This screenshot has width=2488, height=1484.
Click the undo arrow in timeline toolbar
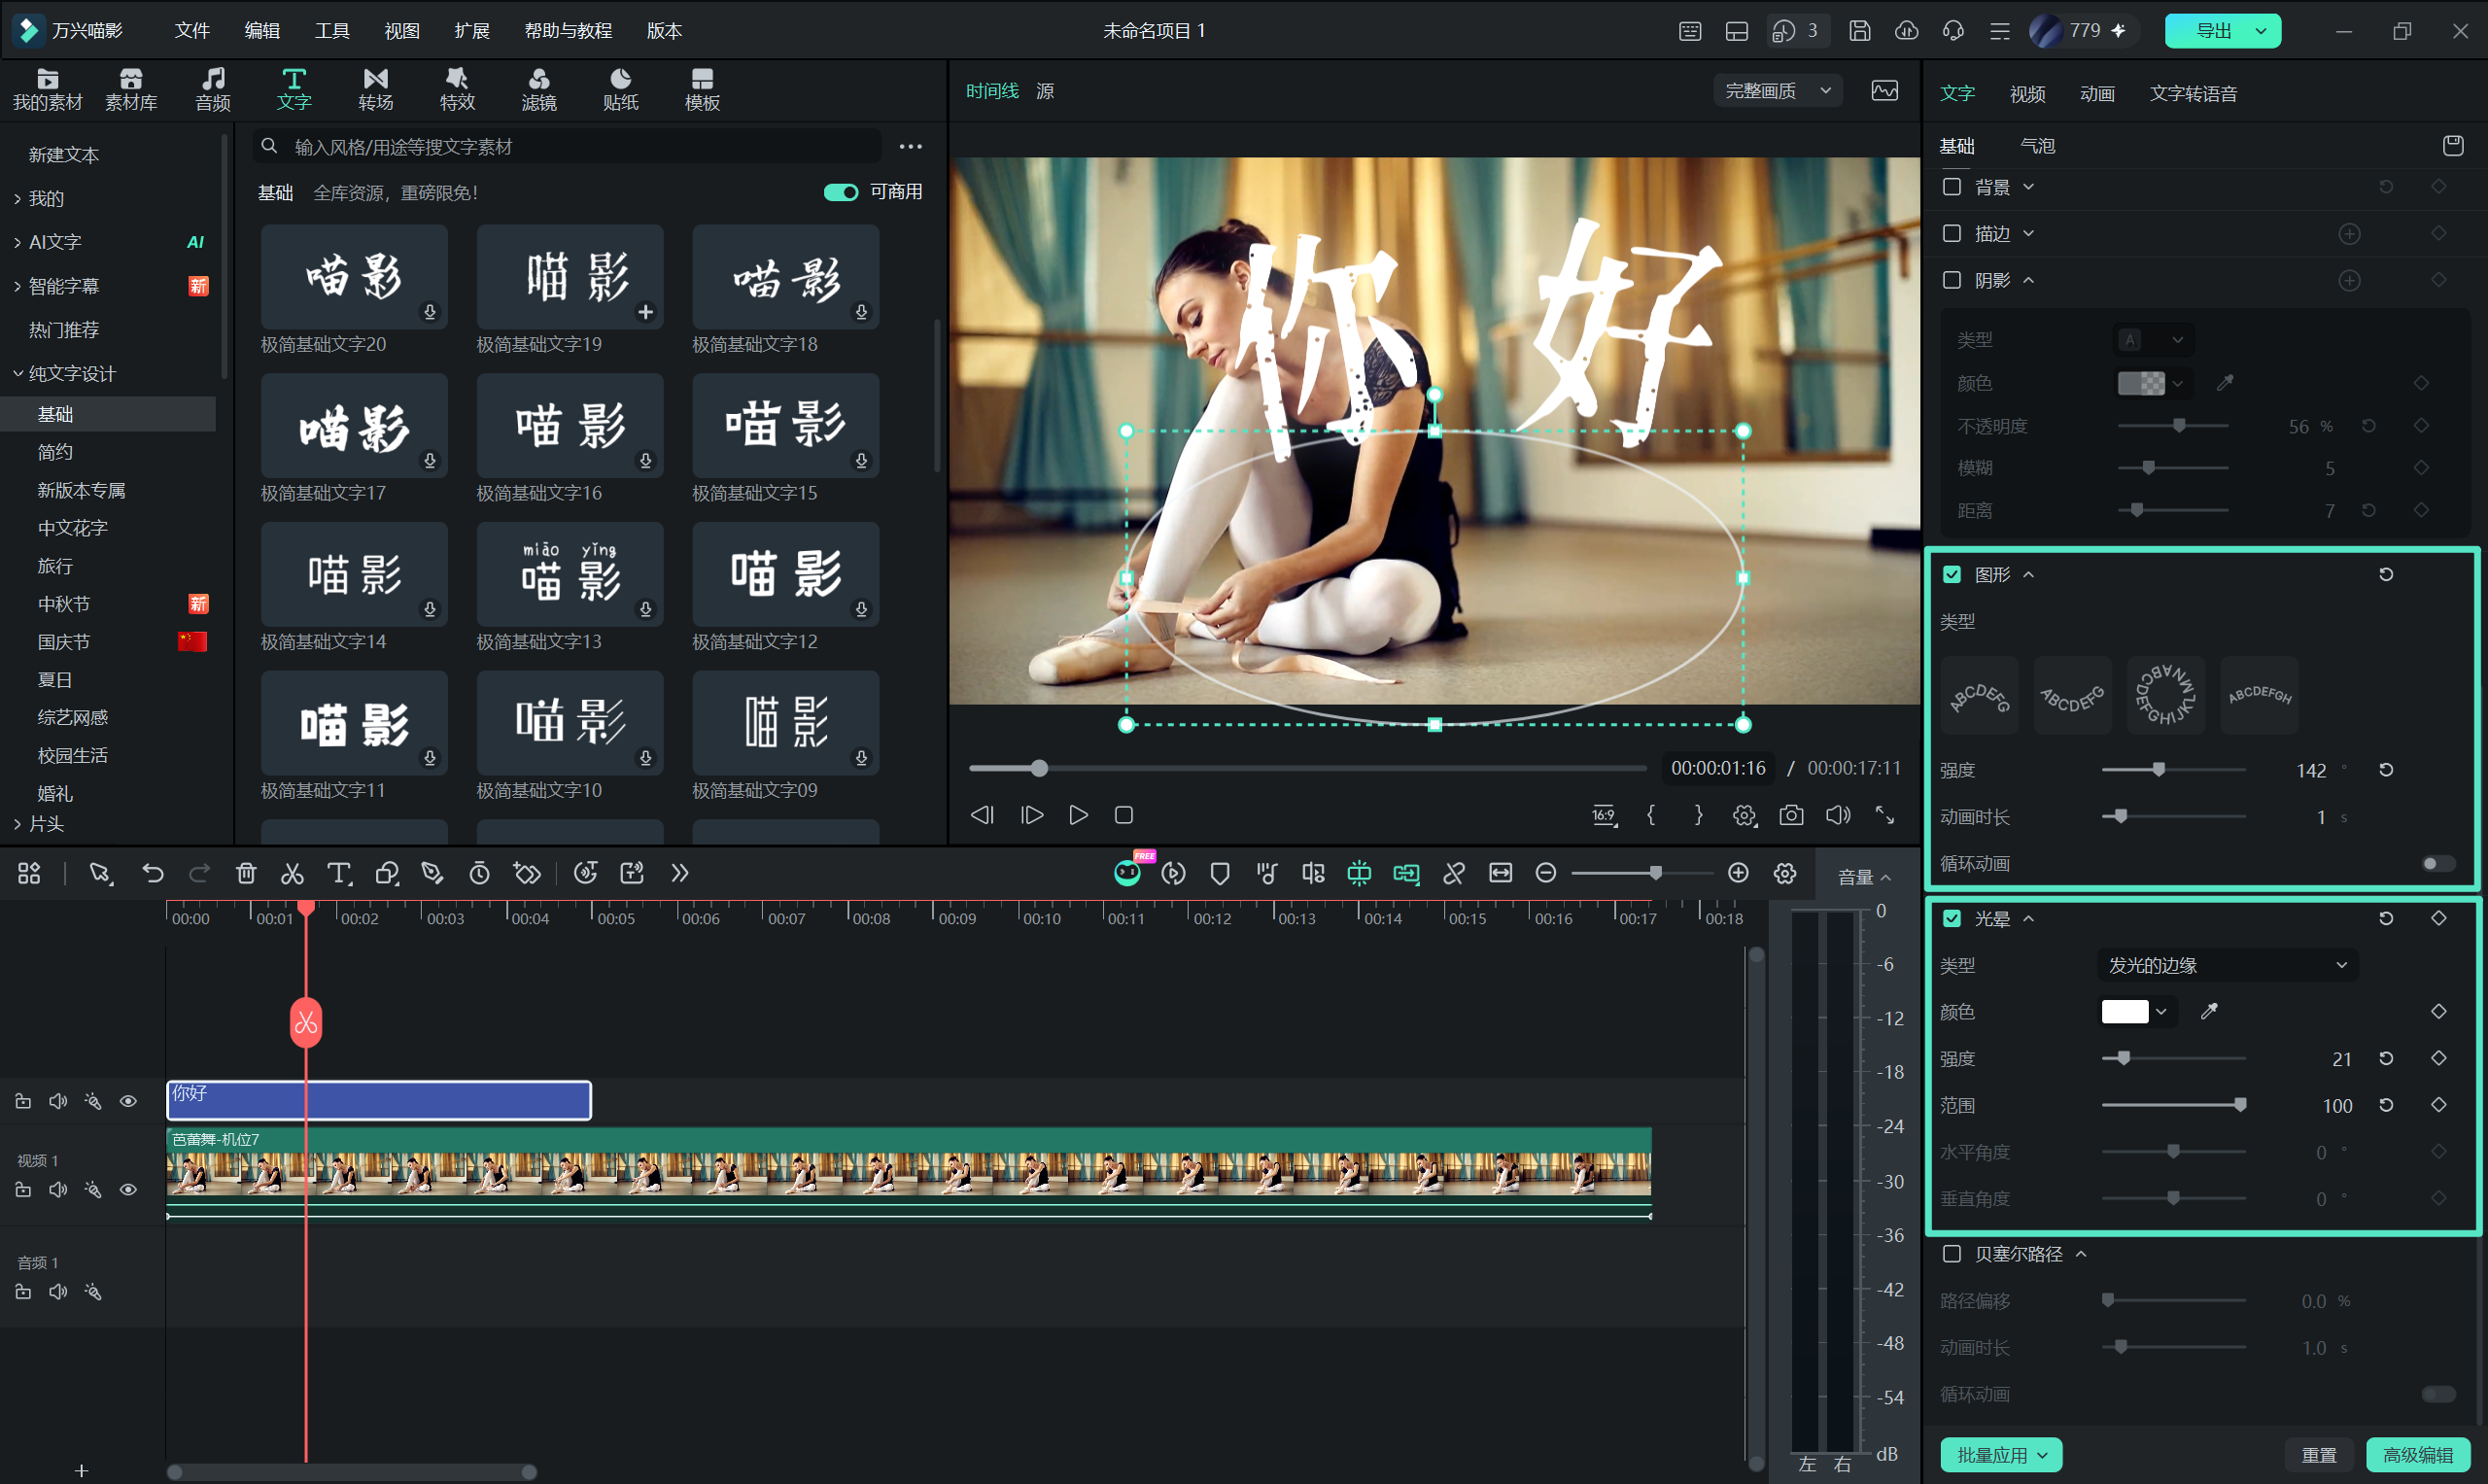tap(153, 873)
